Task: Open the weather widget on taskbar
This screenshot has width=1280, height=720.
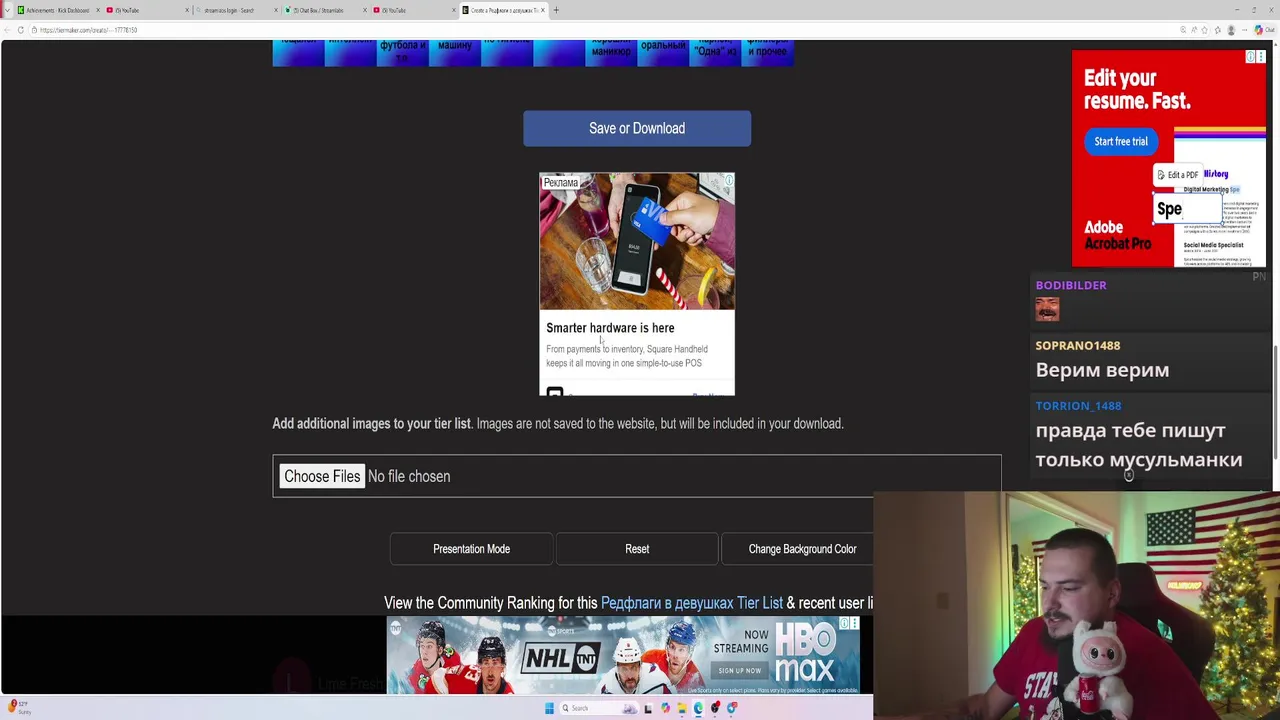Action: click(x=18, y=707)
